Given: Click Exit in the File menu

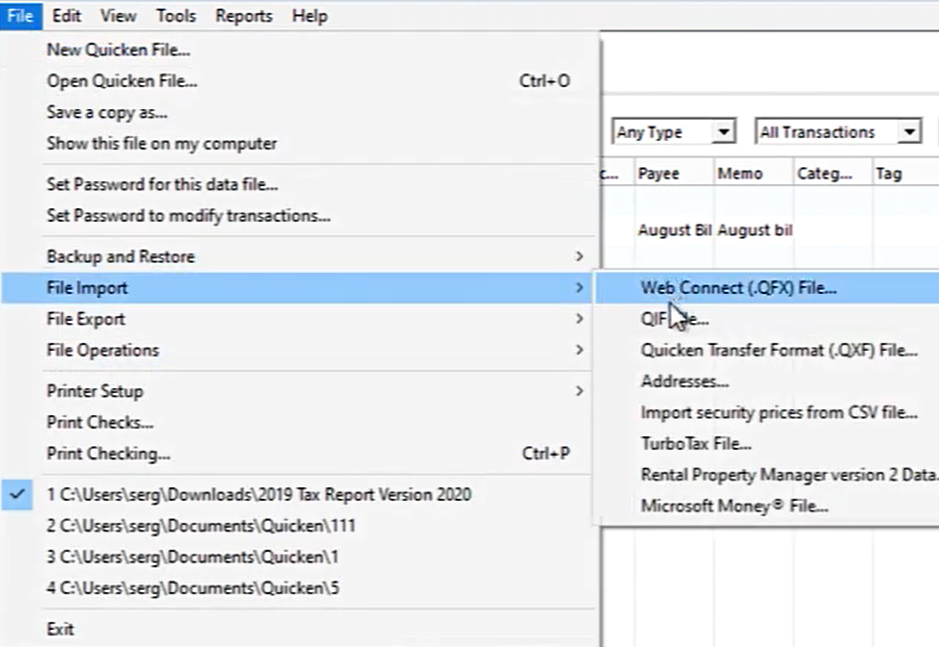Looking at the screenshot, I should click(x=298, y=629).
